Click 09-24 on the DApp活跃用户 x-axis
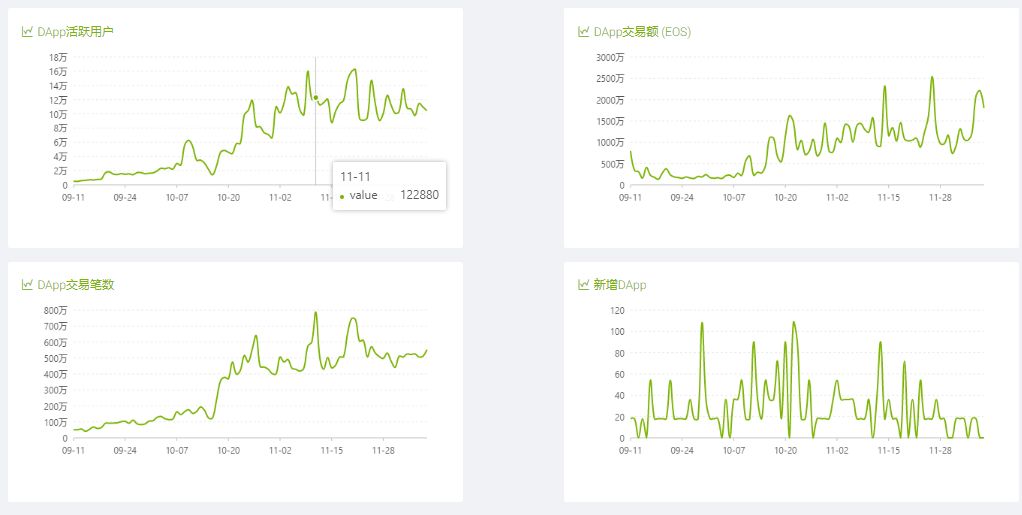1022x515 pixels. pos(125,197)
